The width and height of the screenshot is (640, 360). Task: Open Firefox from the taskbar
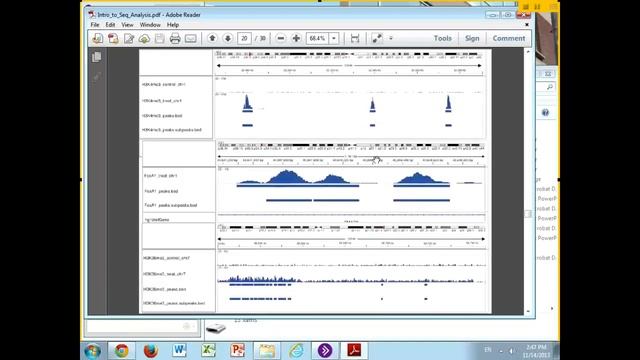151,351
